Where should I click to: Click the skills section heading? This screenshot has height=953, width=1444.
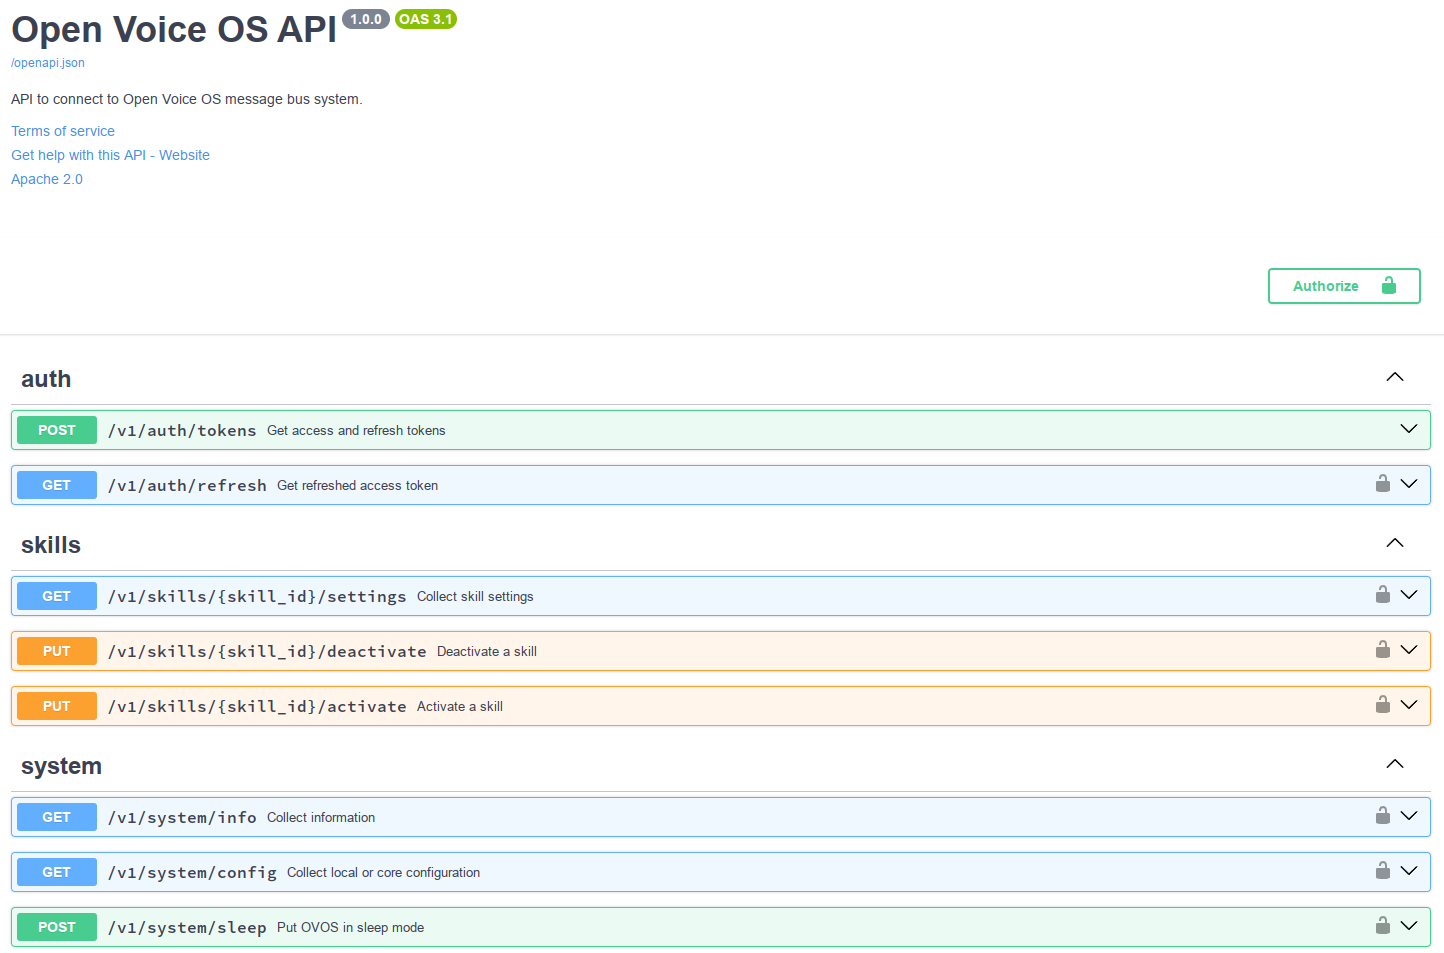(x=51, y=545)
